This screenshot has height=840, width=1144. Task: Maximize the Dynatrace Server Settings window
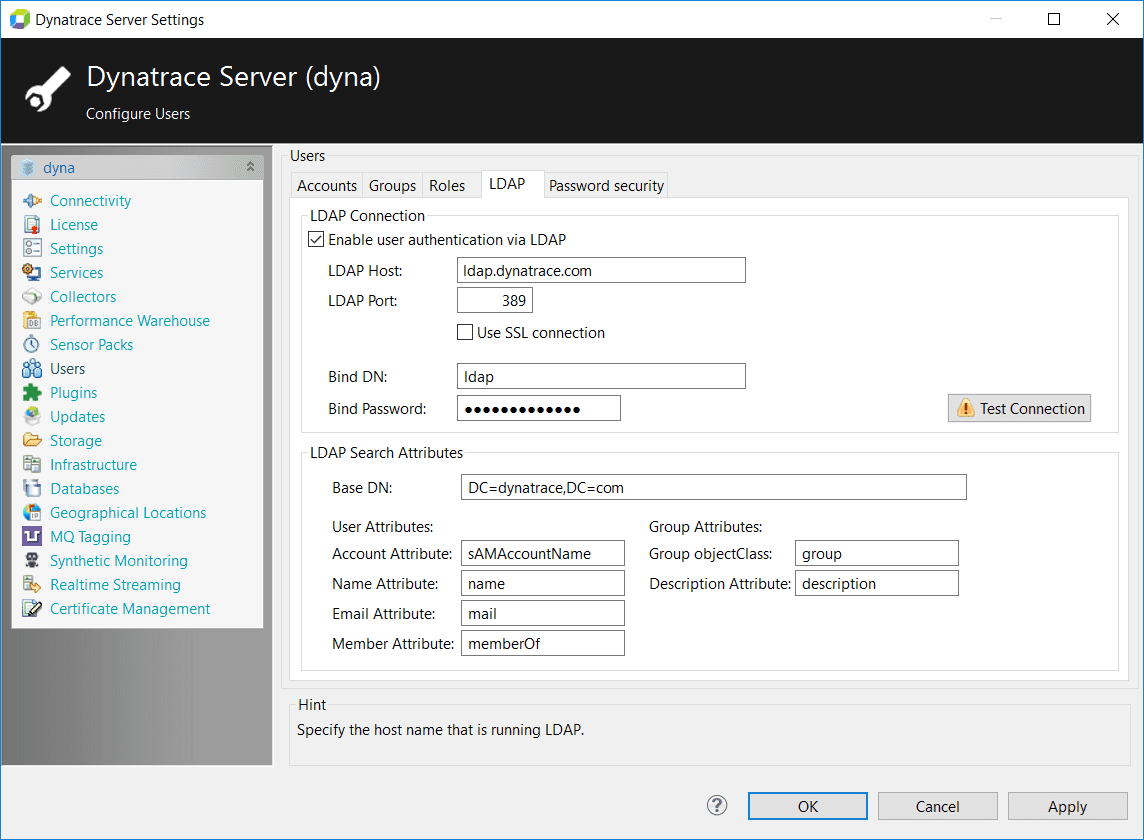[1054, 19]
